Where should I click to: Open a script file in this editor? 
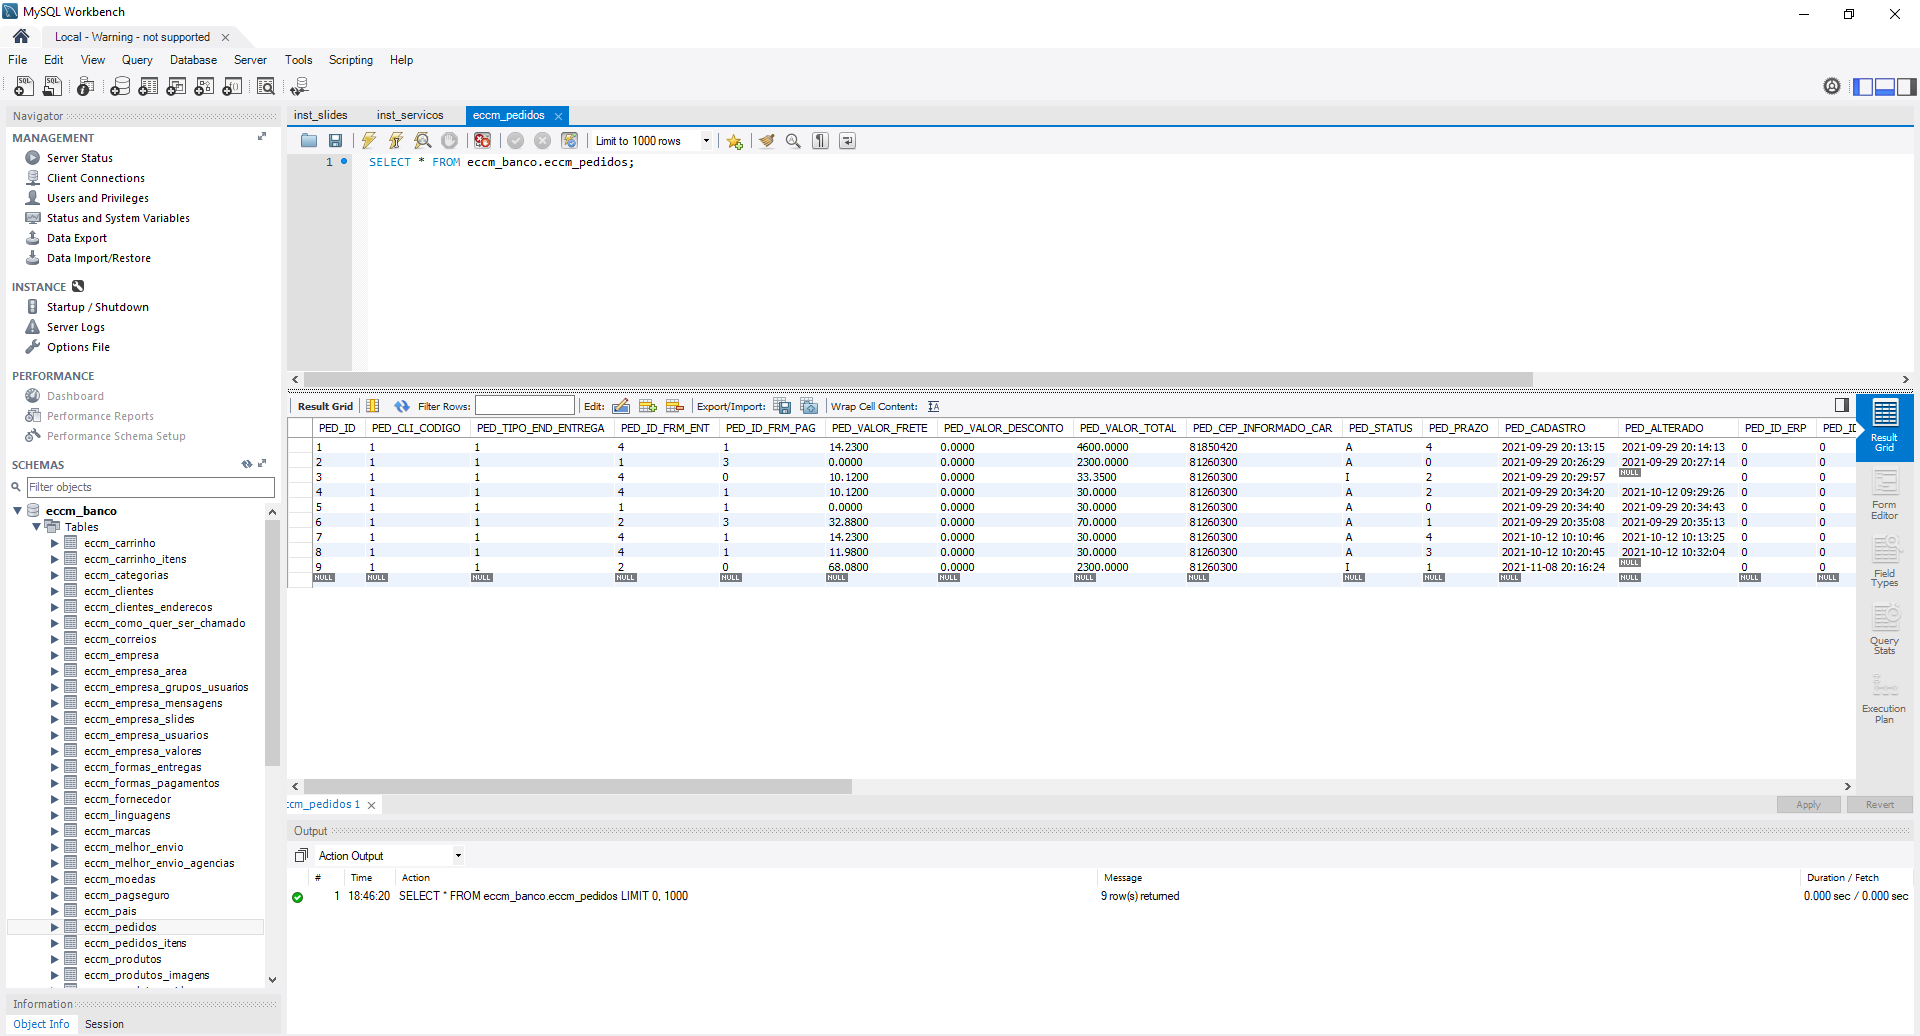[x=309, y=141]
